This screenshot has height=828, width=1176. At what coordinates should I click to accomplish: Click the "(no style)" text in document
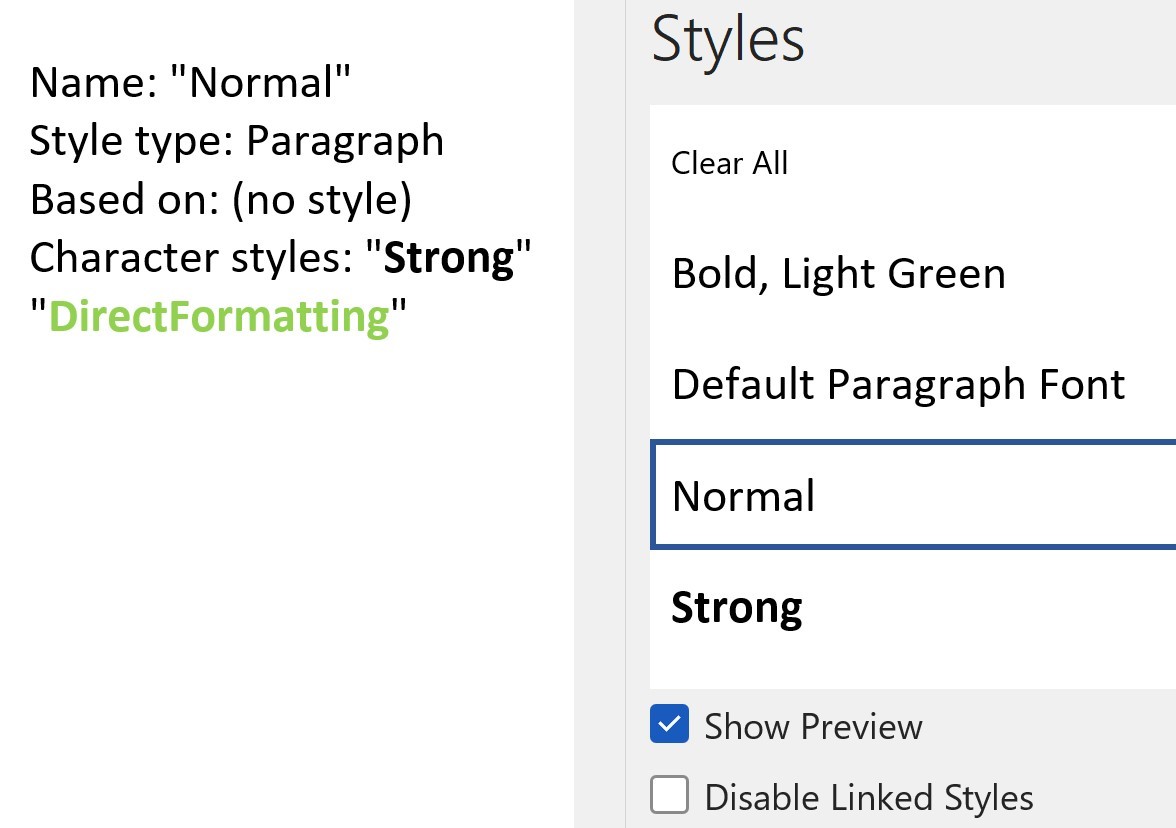pyautogui.click(x=321, y=199)
